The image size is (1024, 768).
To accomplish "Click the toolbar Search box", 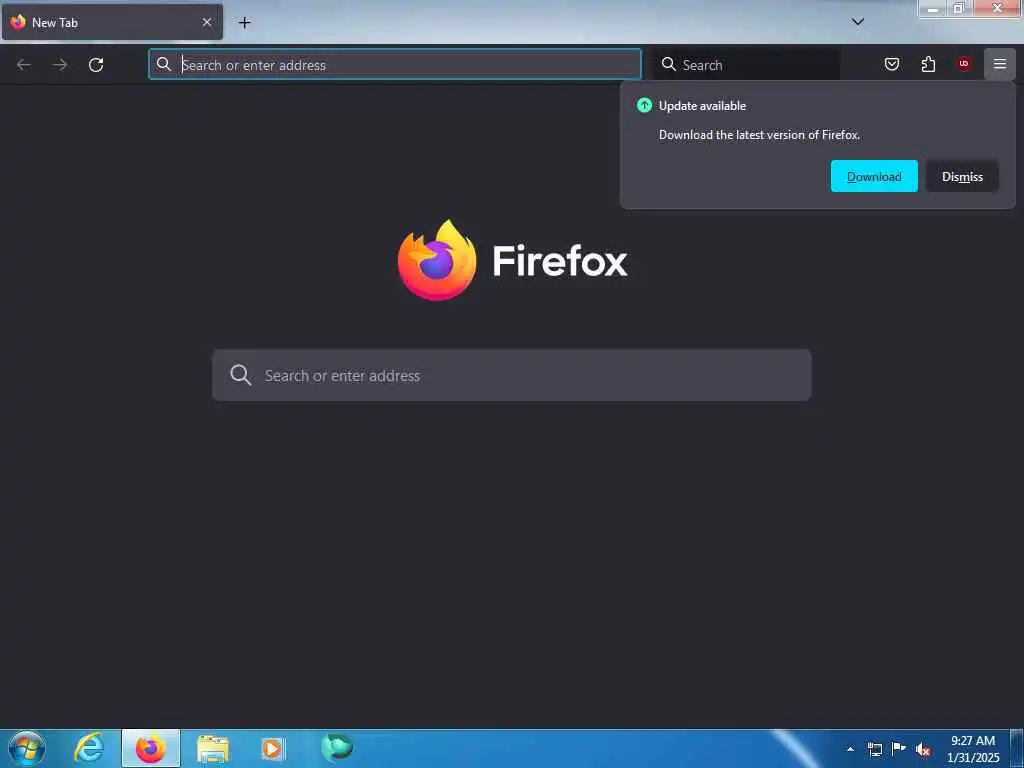I will (746, 64).
